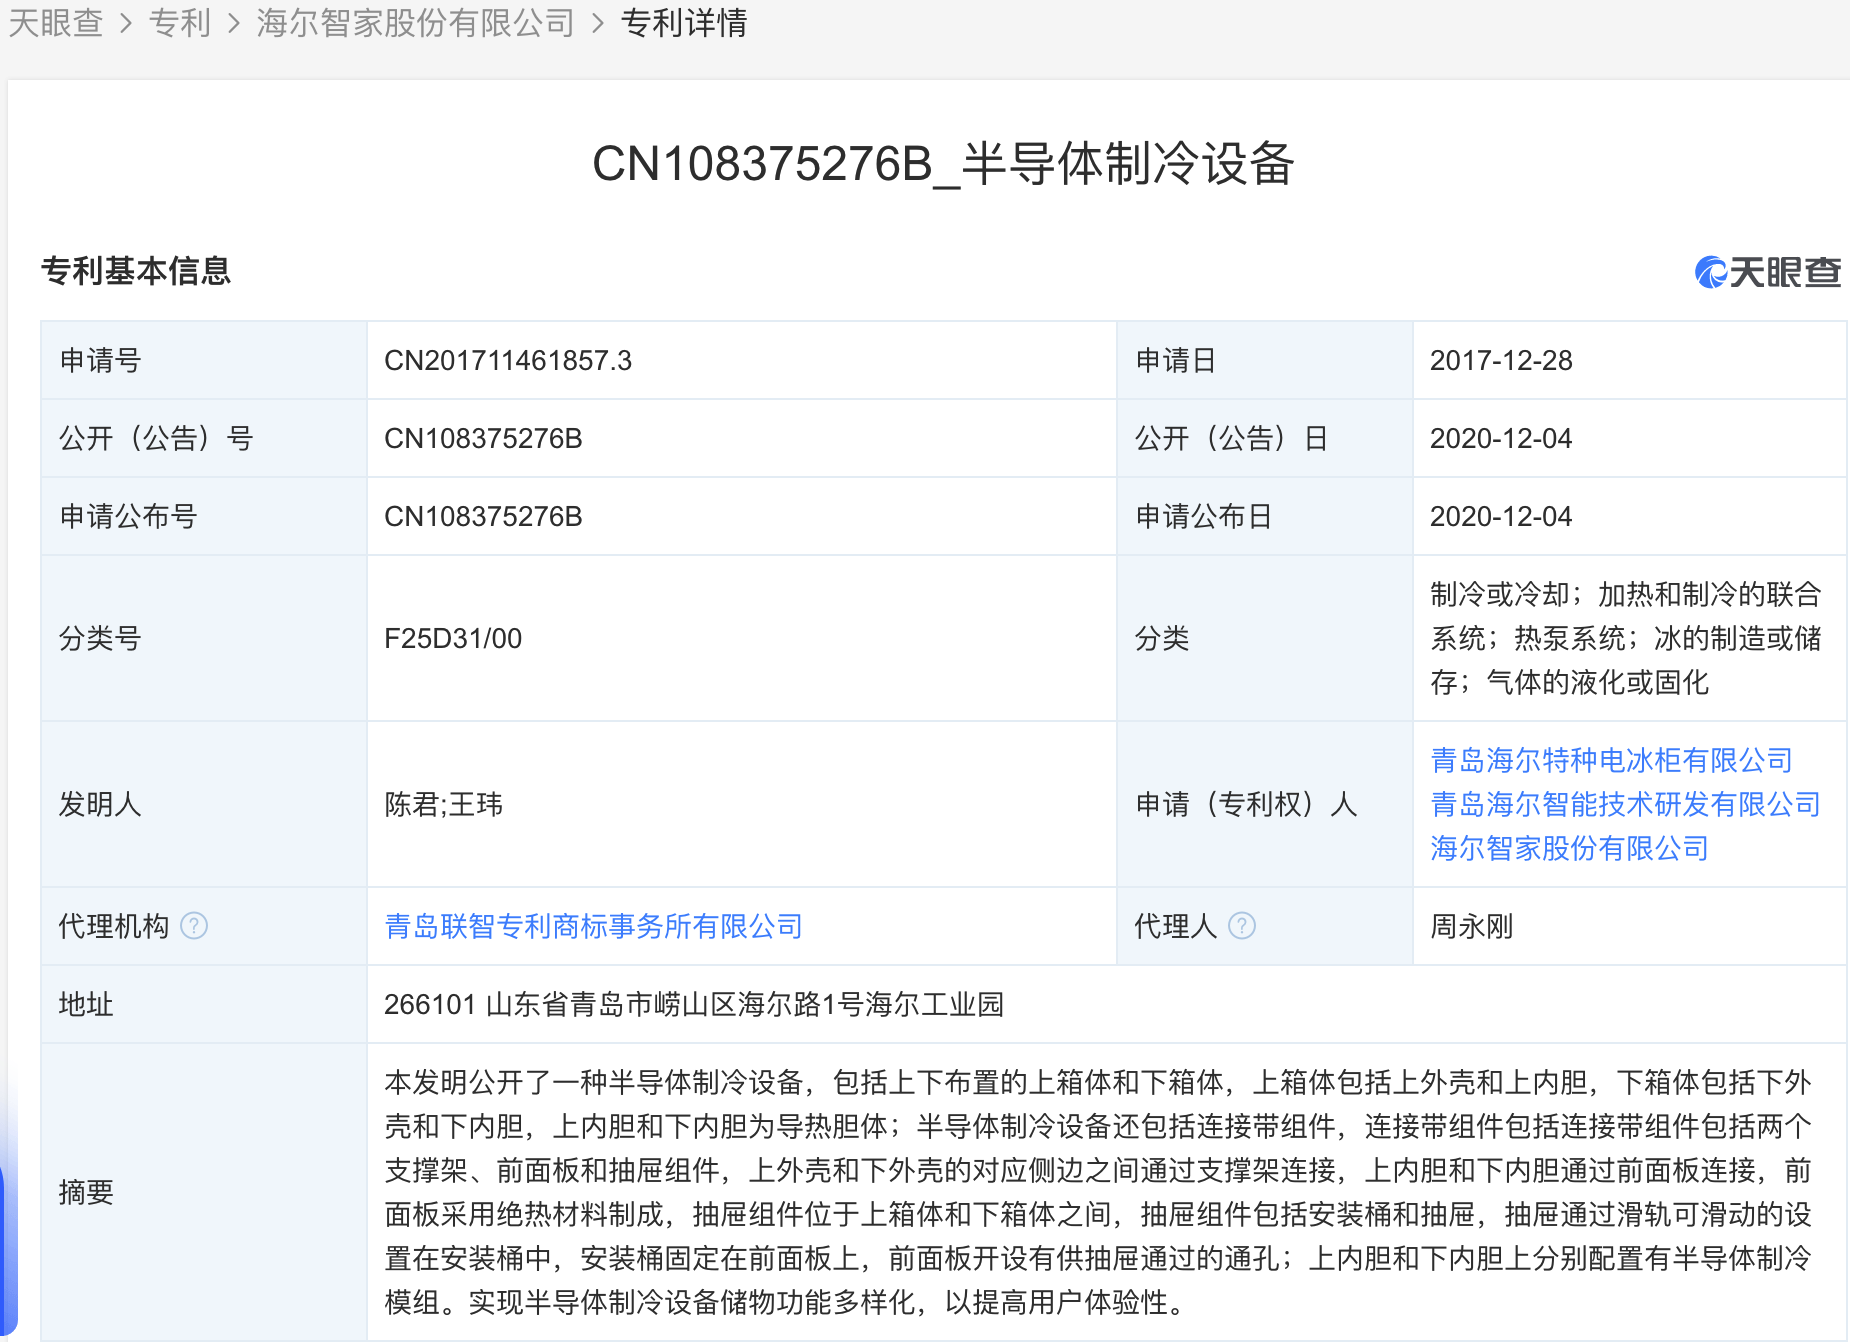Image resolution: width=1850 pixels, height=1342 pixels.
Task: Click the patent title CN108375276B_半导体制冷设备
Action: 941,164
